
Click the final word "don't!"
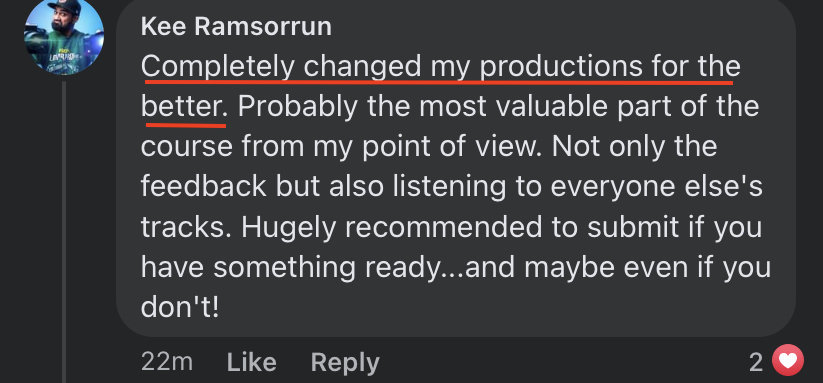point(179,308)
